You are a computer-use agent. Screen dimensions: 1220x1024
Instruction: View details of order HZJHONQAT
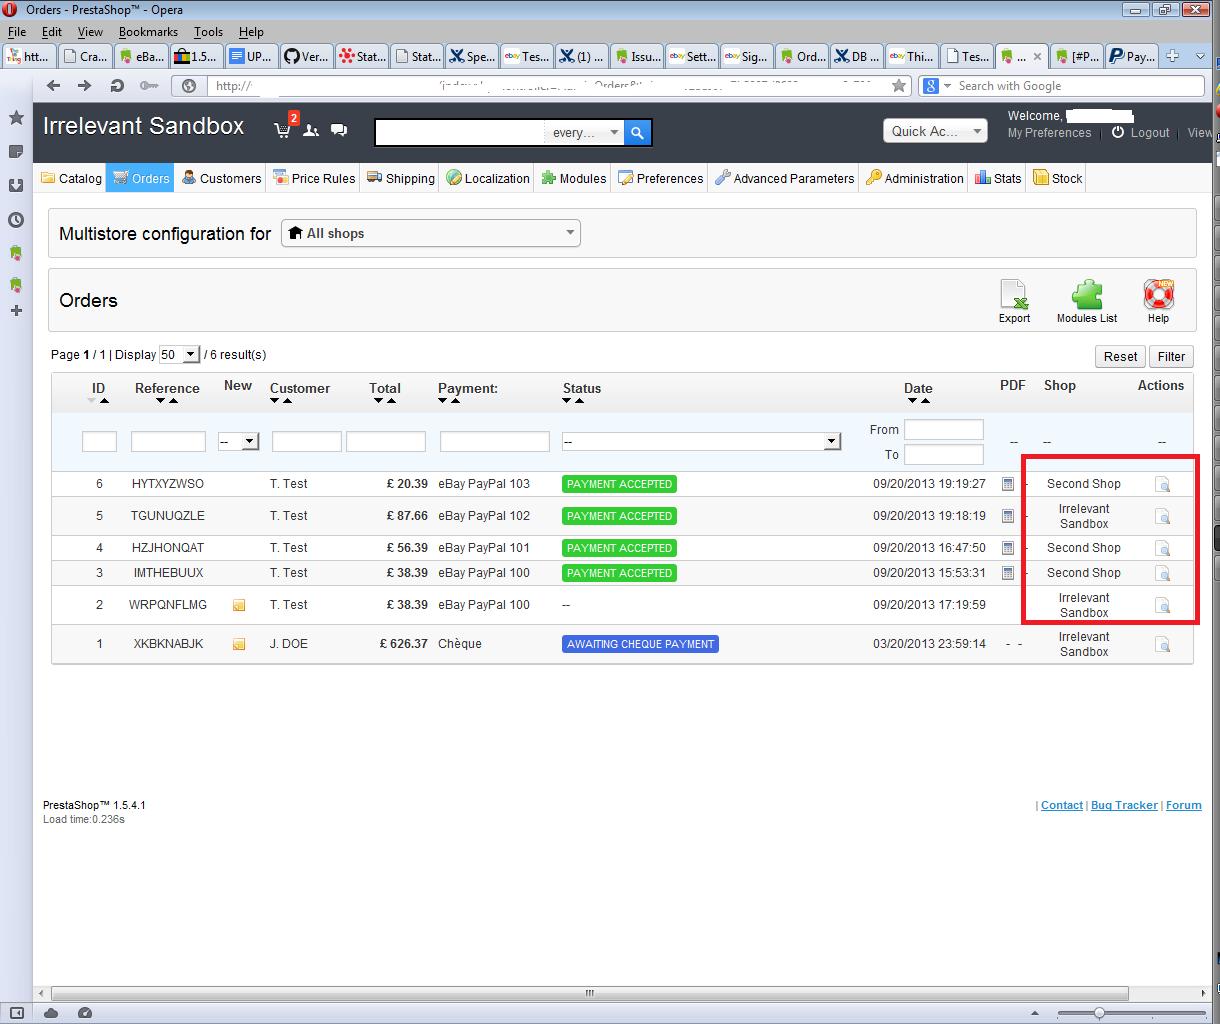1162,548
